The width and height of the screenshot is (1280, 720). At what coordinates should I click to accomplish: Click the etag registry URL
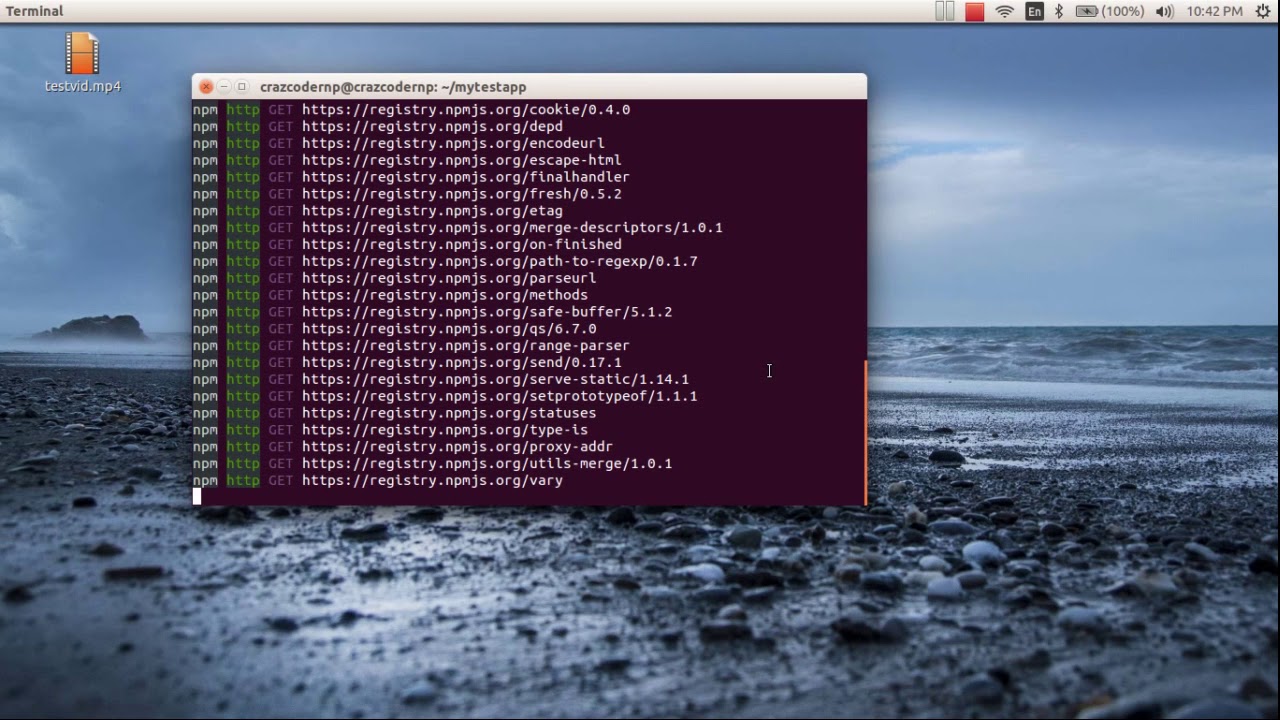point(432,211)
